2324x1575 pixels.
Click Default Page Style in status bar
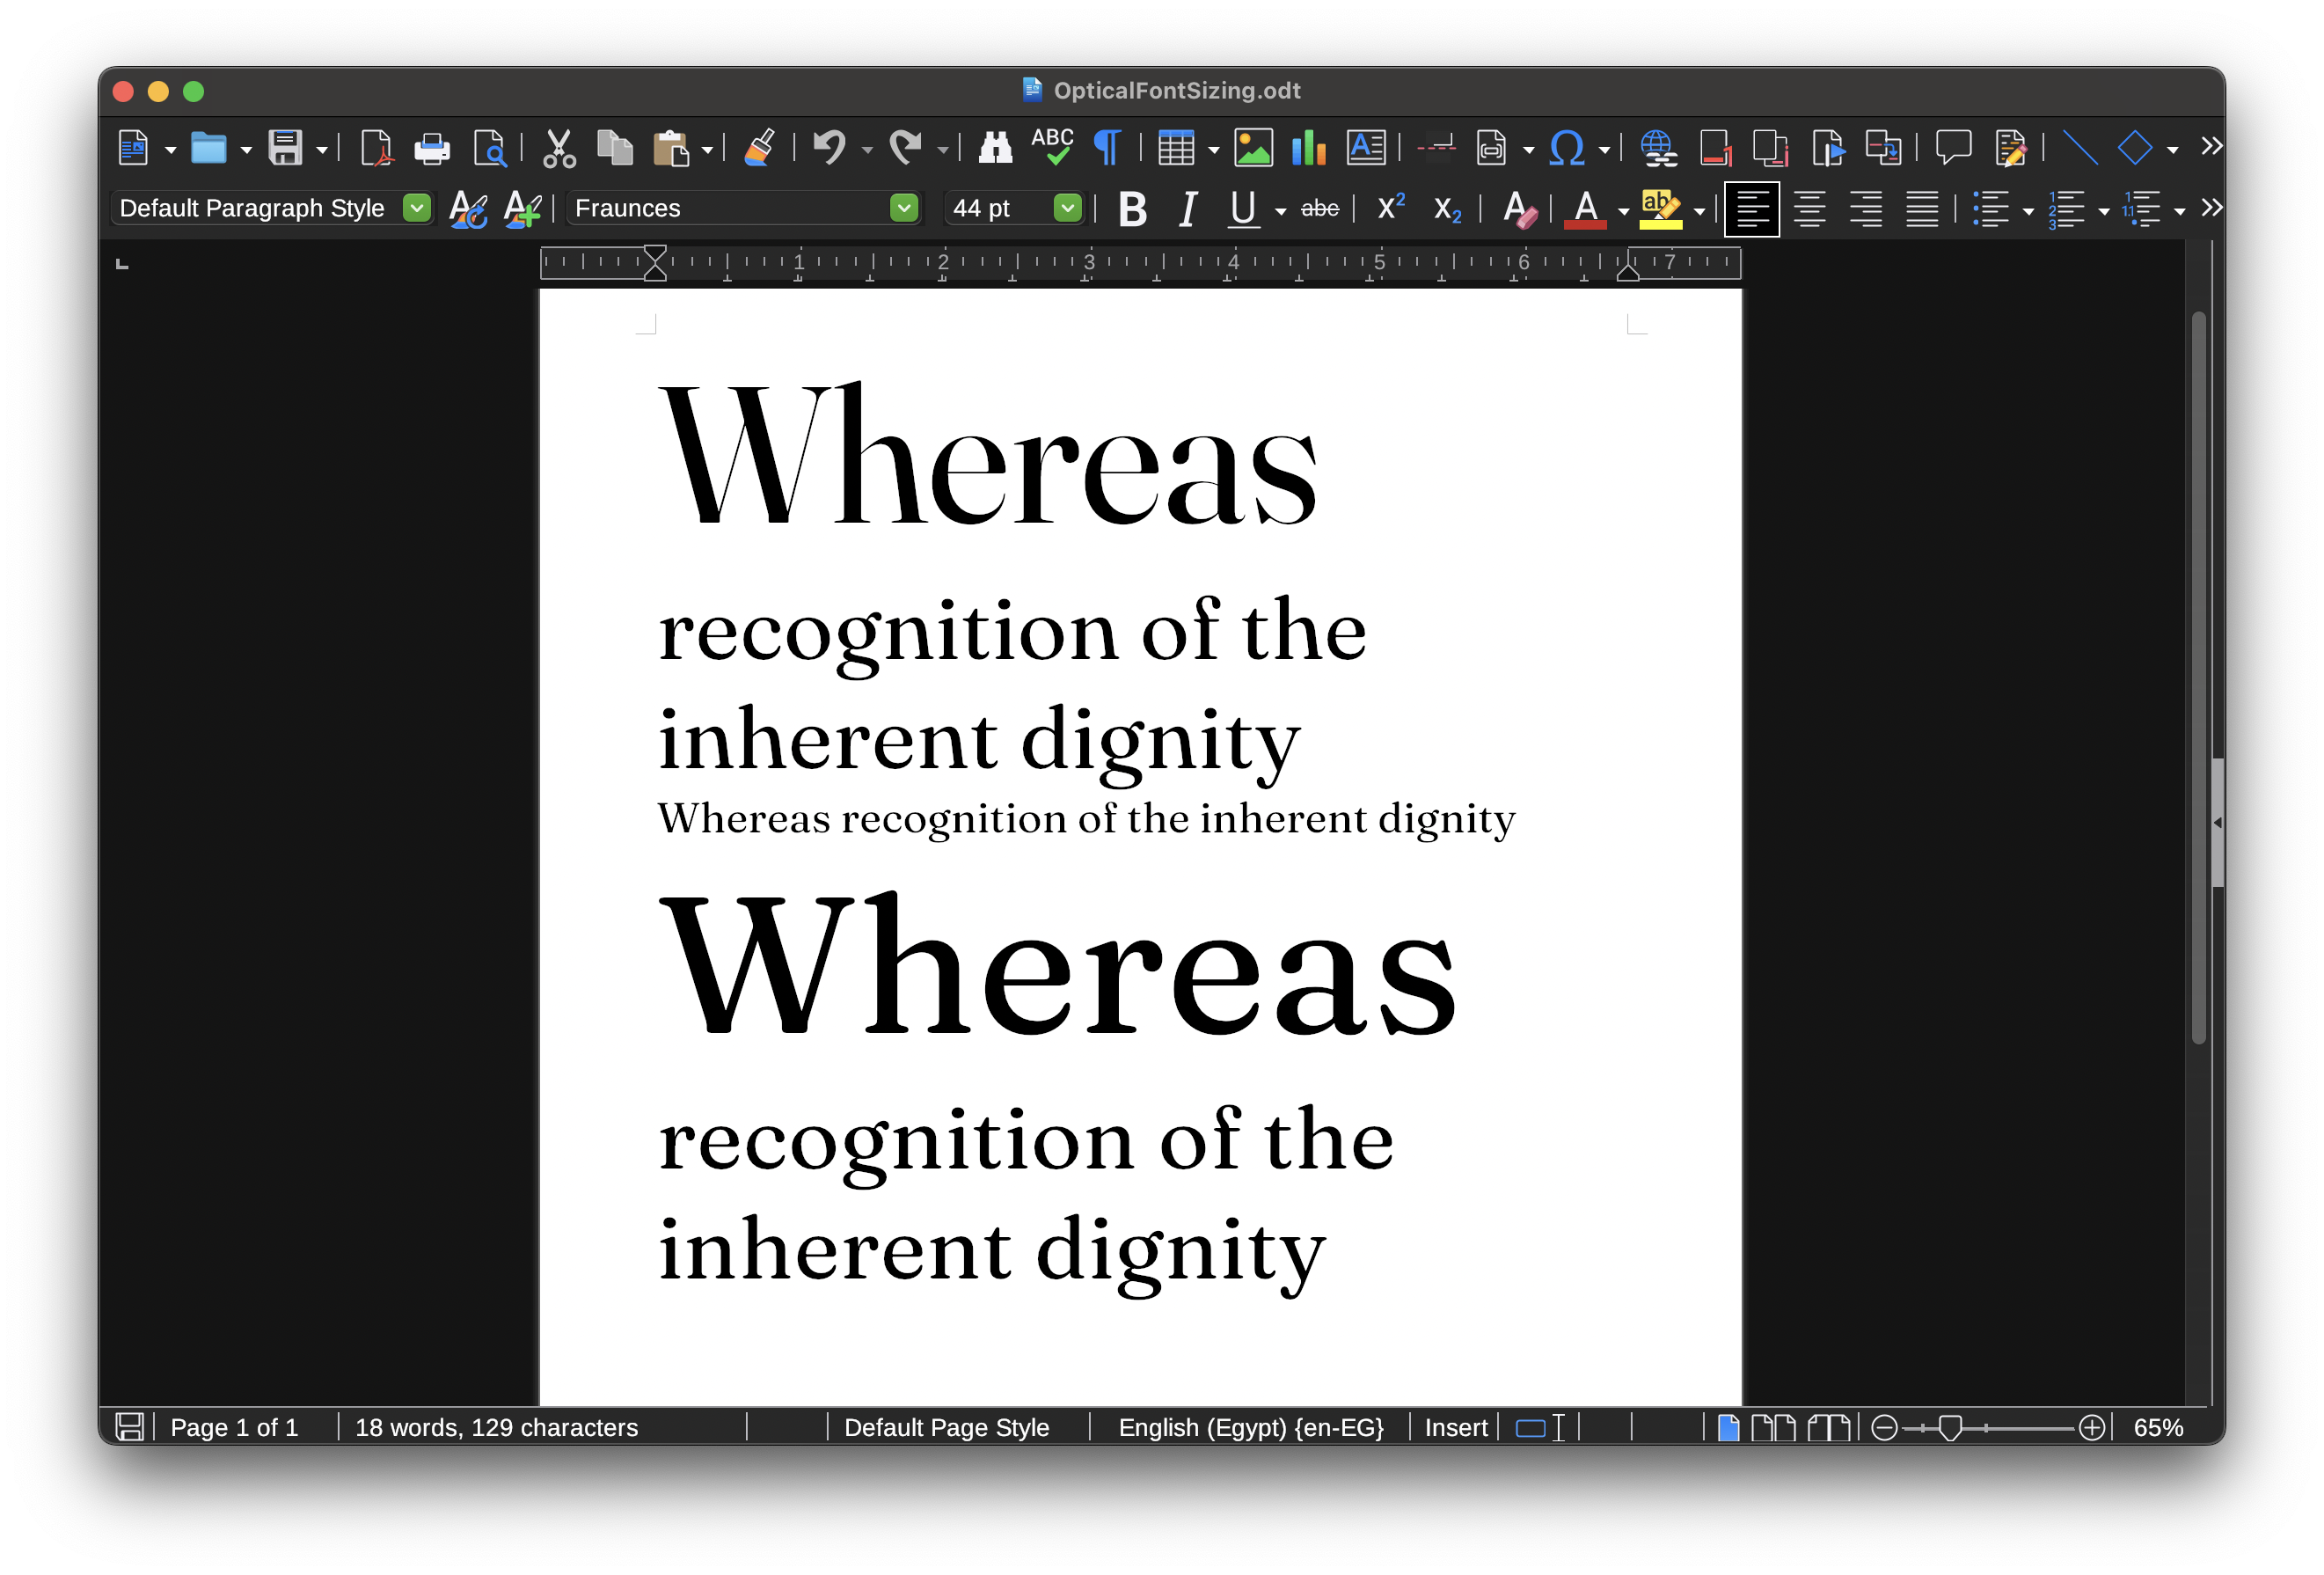click(x=946, y=1427)
